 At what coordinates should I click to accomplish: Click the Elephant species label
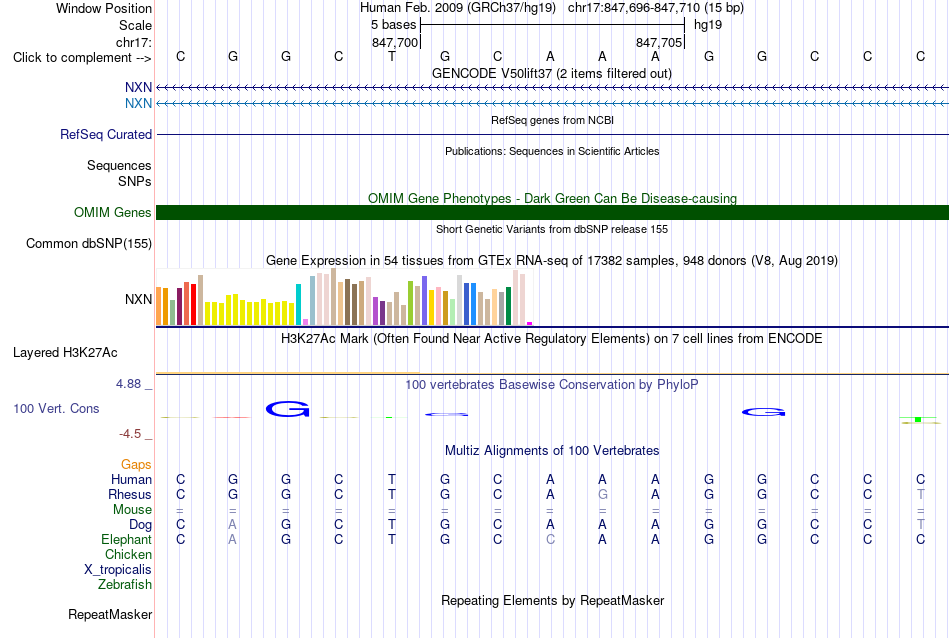click(x=126, y=539)
